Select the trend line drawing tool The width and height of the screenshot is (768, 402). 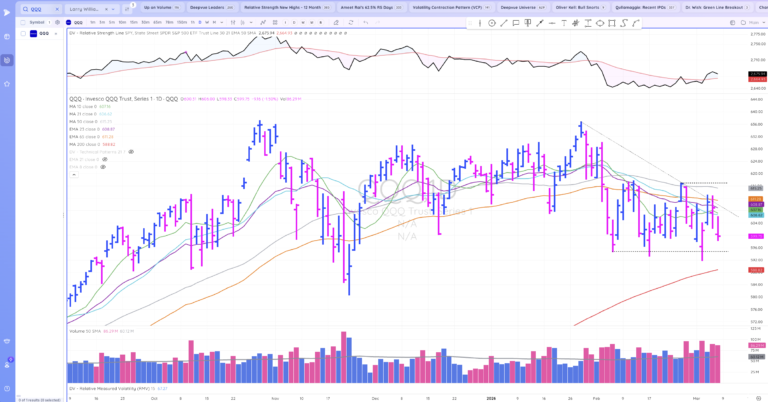[504, 23]
